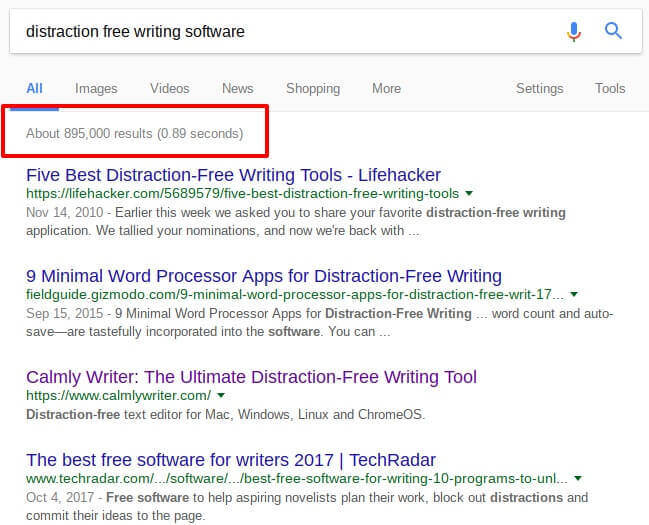Expand dropdown arrow beside lifehacker URL
This screenshot has width=649, height=525.
469,193
